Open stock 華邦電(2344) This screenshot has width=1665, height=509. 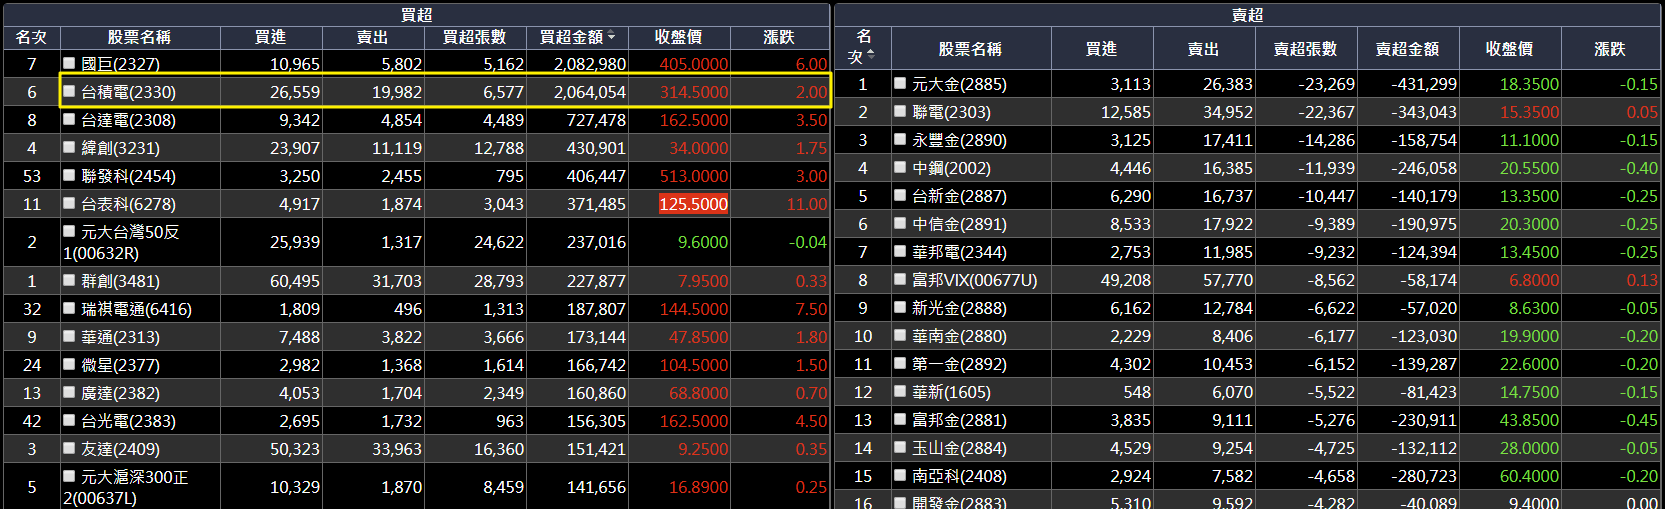coord(959,252)
